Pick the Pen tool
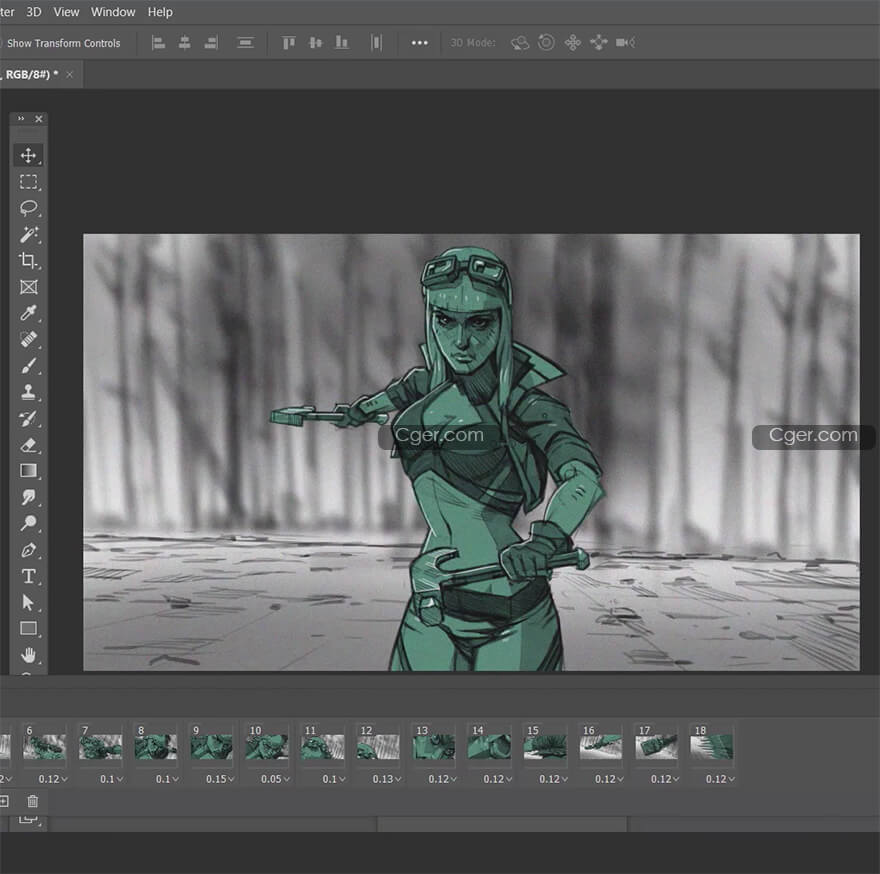Image resolution: width=880 pixels, height=874 pixels. click(28, 550)
